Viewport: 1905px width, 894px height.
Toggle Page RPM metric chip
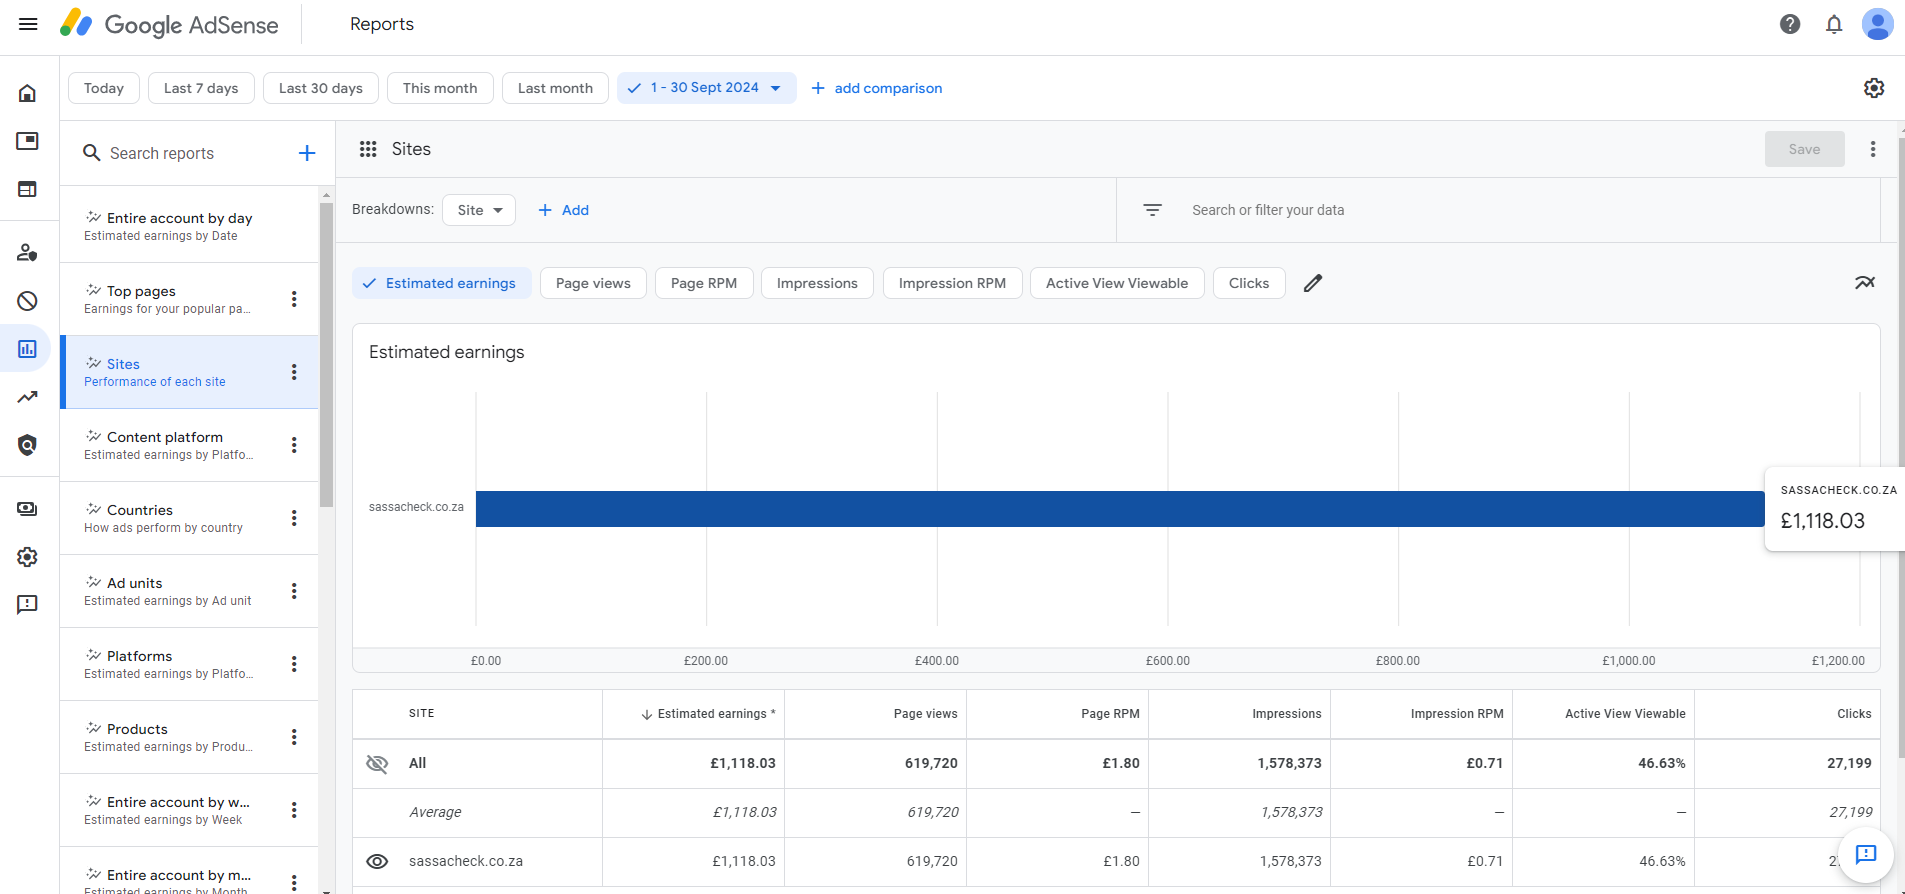(704, 283)
